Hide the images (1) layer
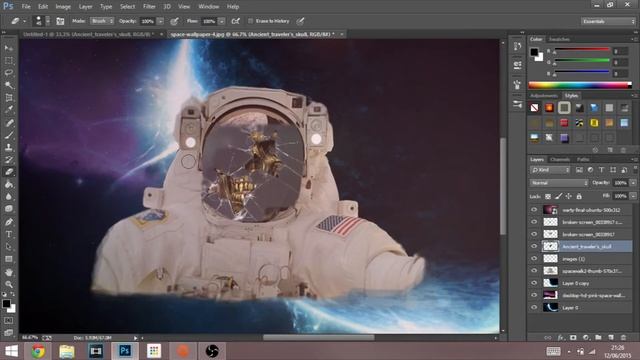This screenshot has width=640, height=360. (534, 258)
